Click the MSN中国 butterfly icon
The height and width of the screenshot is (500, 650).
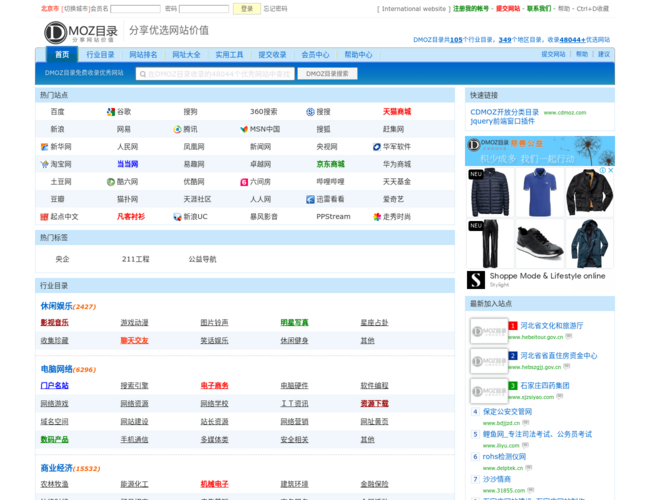tap(244, 129)
